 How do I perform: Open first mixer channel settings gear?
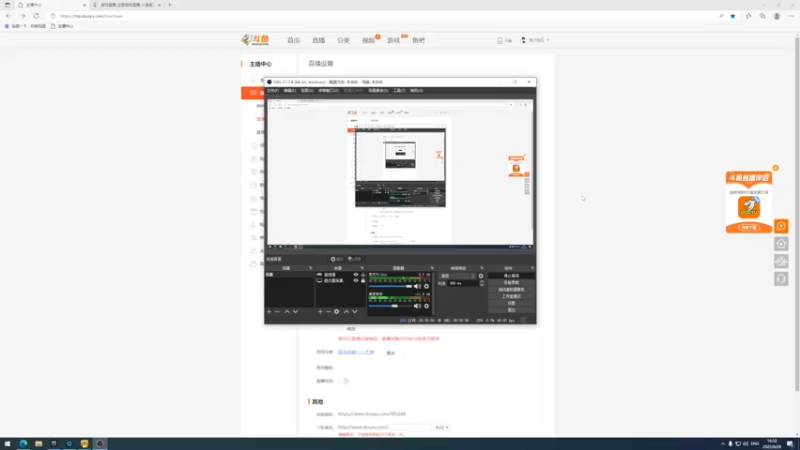(427, 286)
